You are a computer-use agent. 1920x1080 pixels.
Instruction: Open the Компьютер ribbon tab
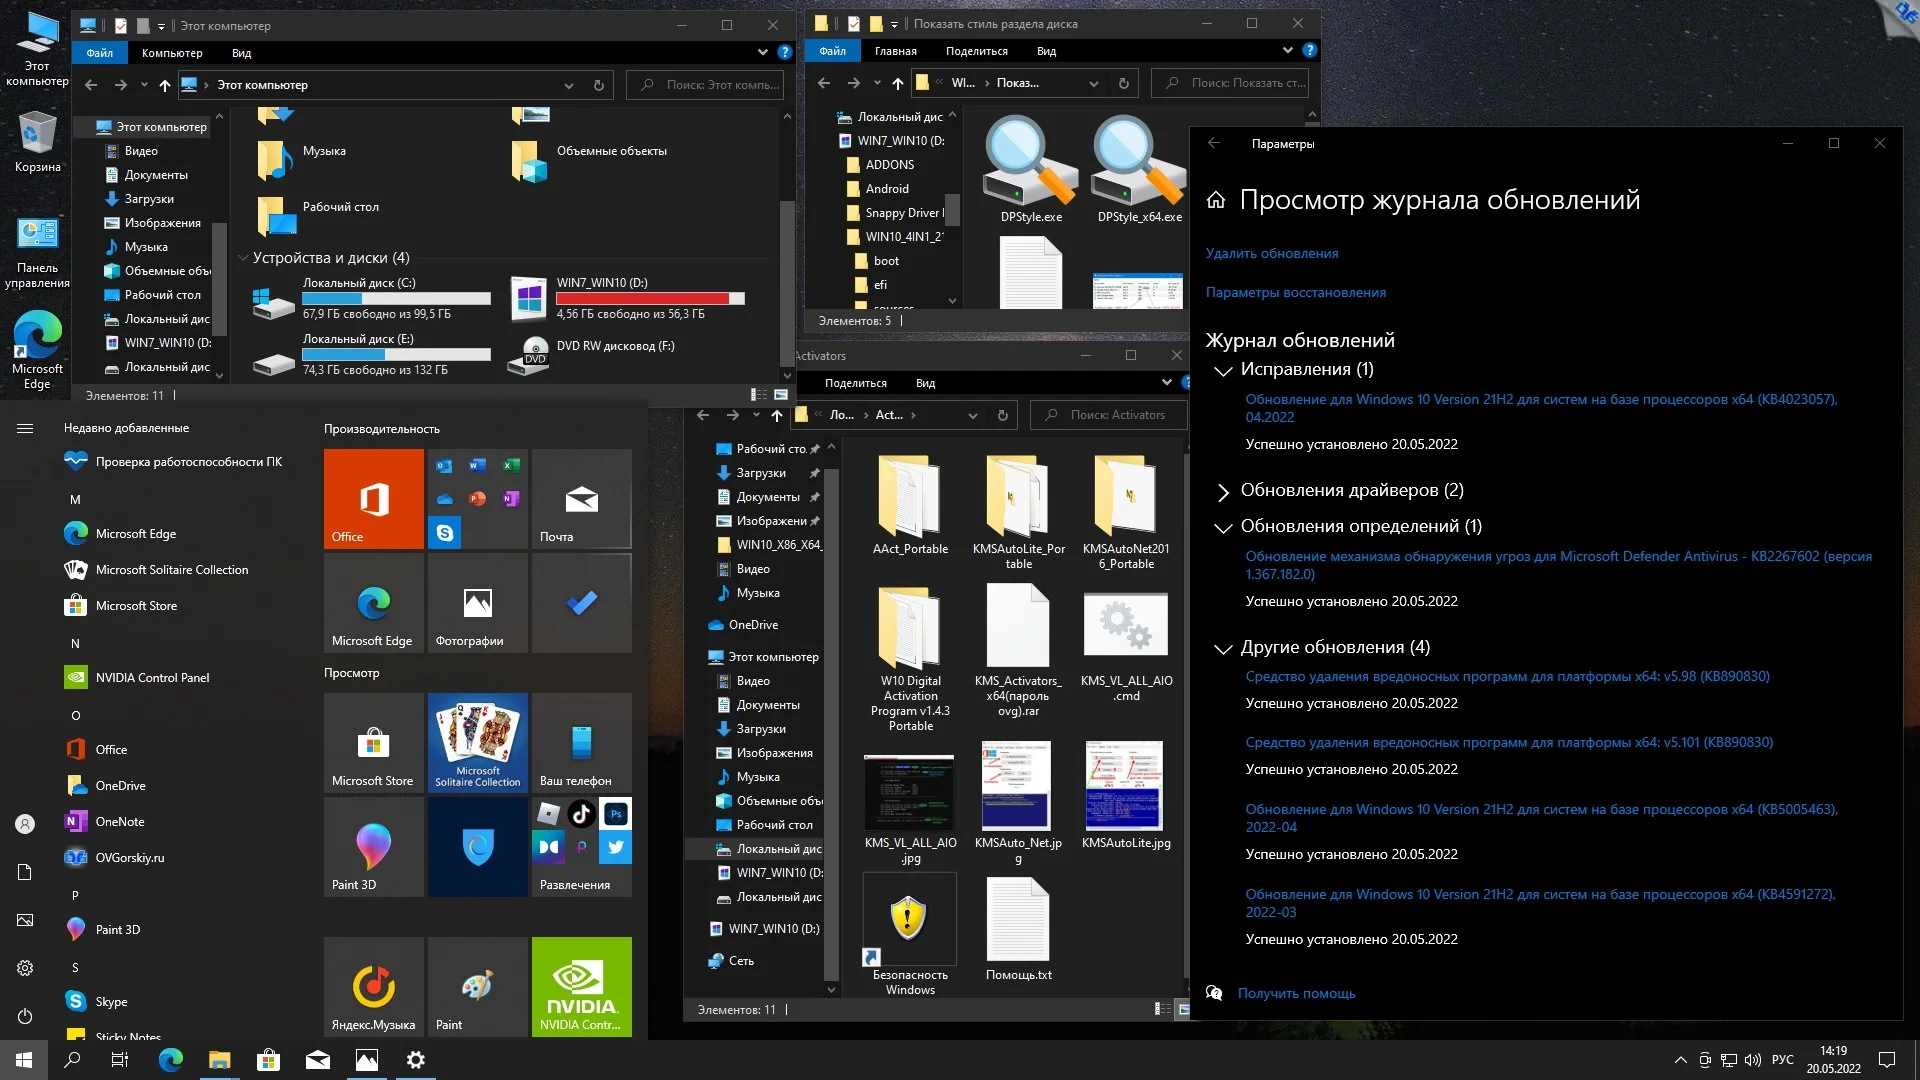point(172,53)
